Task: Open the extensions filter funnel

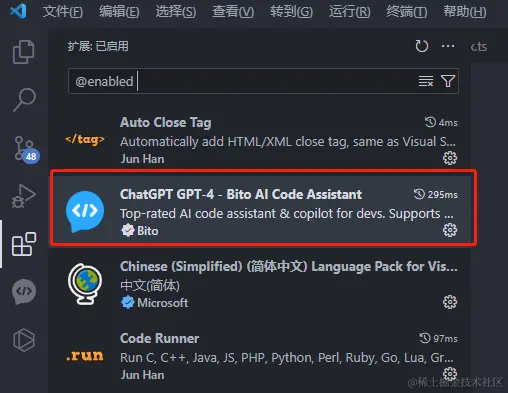Action: click(x=448, y=81)
